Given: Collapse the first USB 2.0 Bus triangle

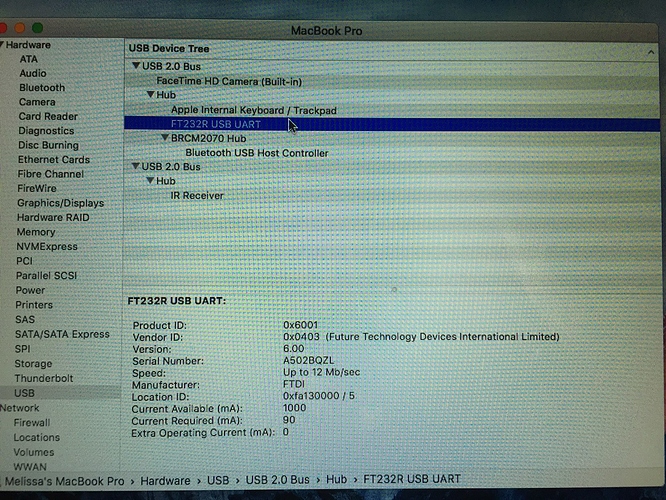Looking at the screenshot, I should [136, 66].
